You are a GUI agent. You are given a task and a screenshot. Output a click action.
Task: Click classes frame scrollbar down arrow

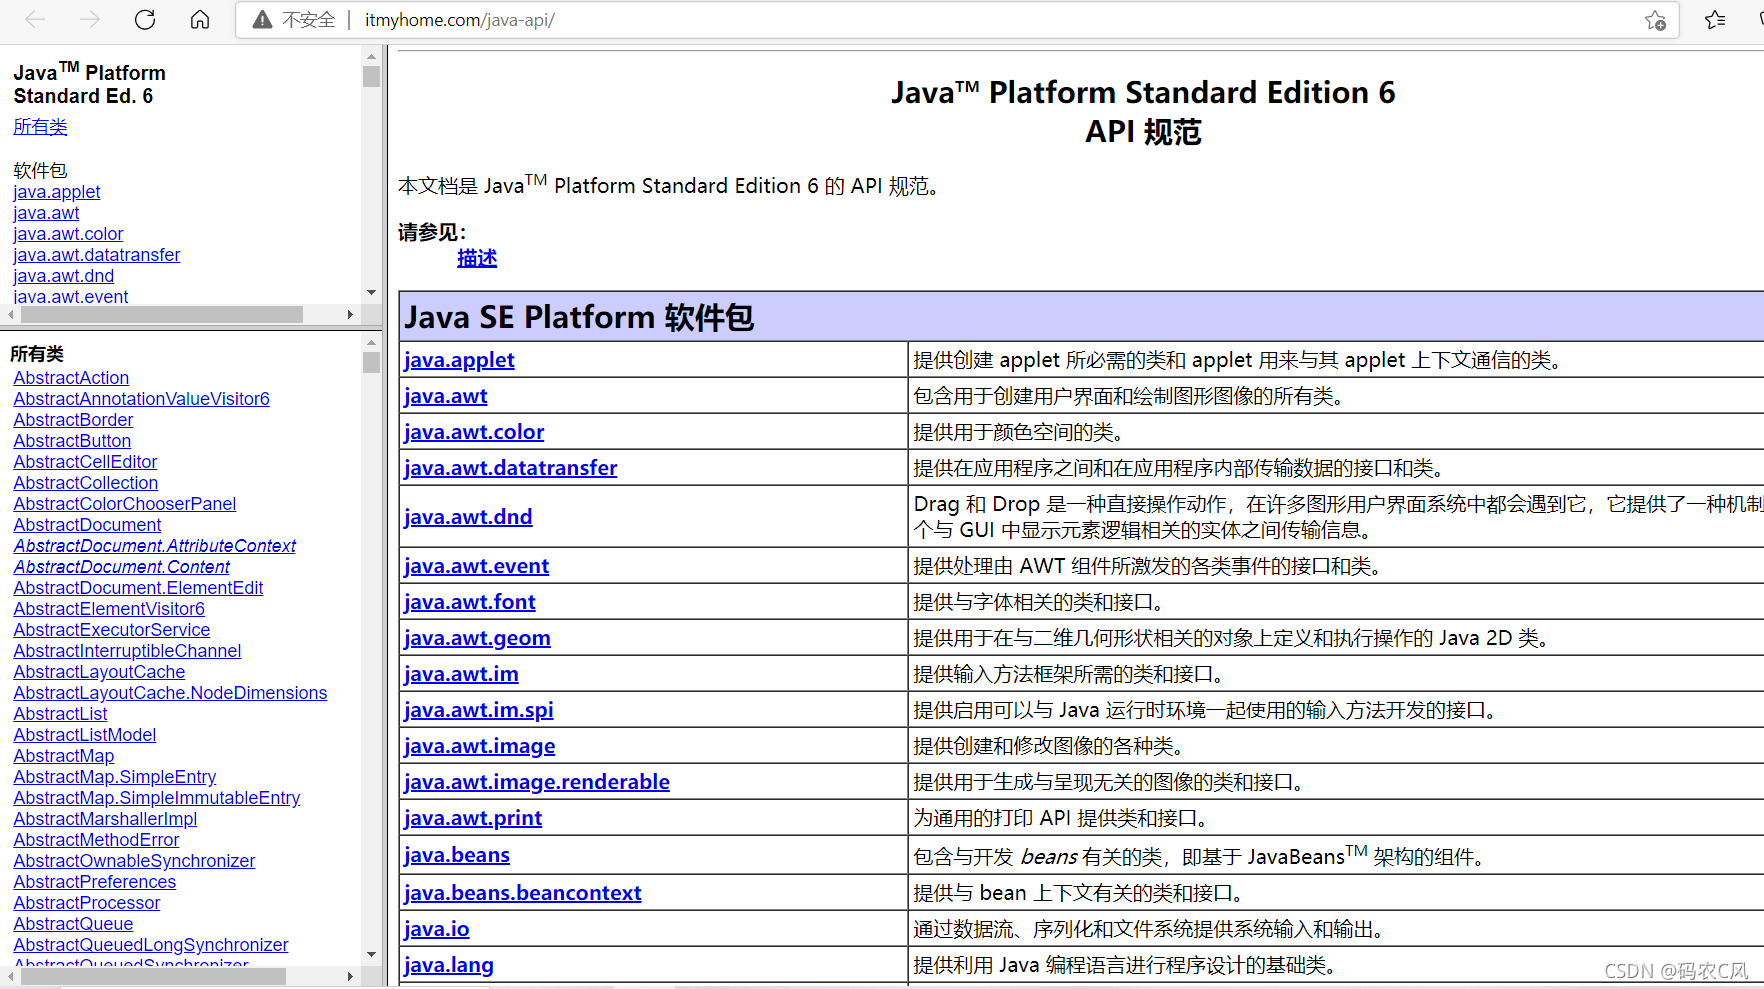point(372,955)
